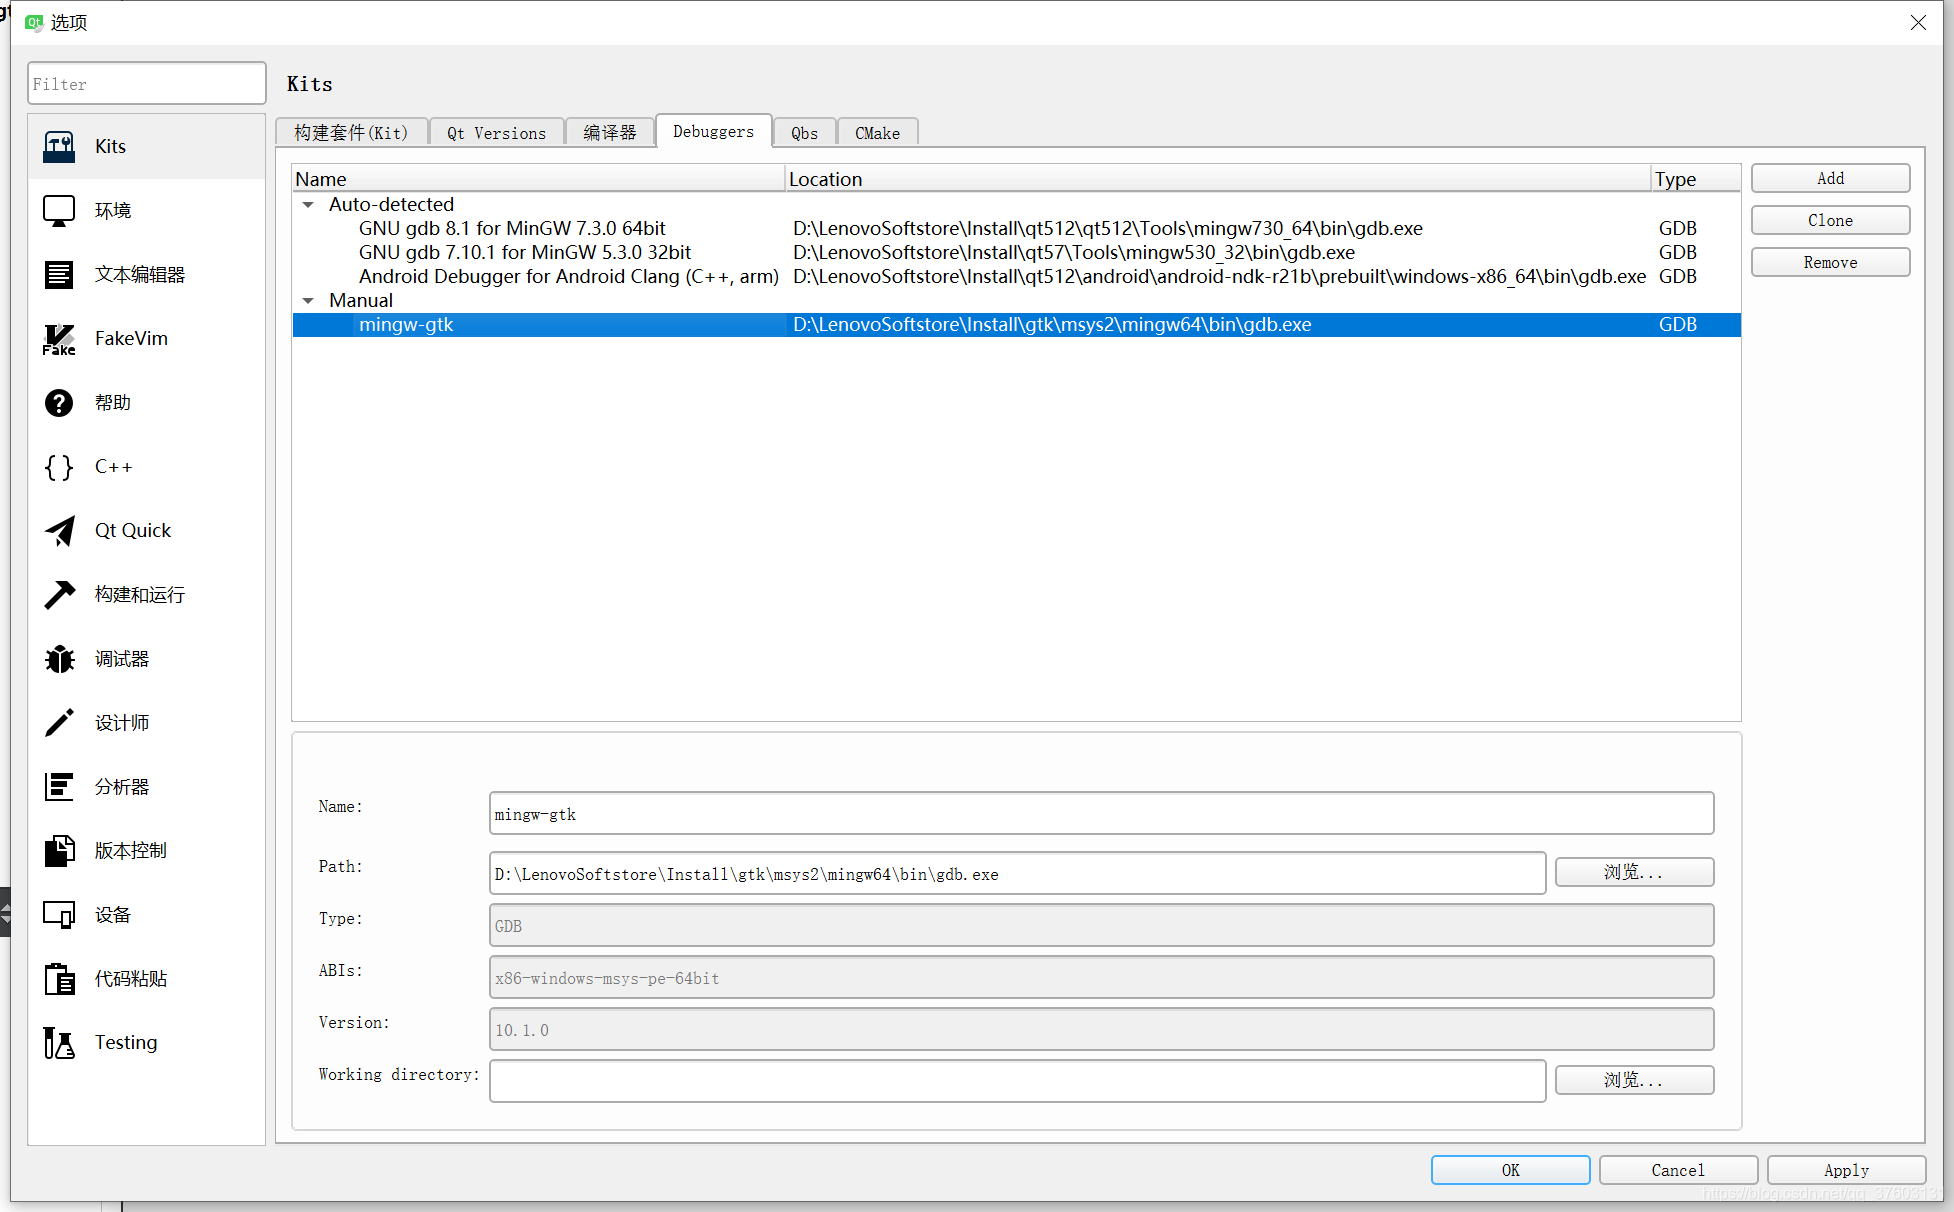Switch to the CMake tab
The width and height of the screenshot is (1954, 1212).
tap(877, 133)
